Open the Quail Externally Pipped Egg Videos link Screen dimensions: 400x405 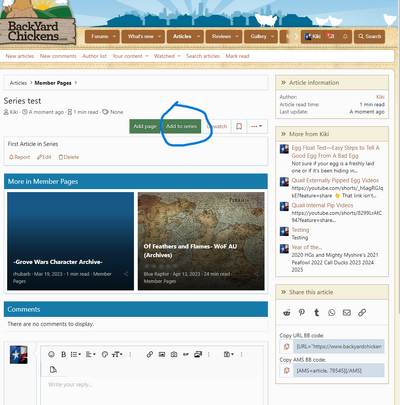335,180
